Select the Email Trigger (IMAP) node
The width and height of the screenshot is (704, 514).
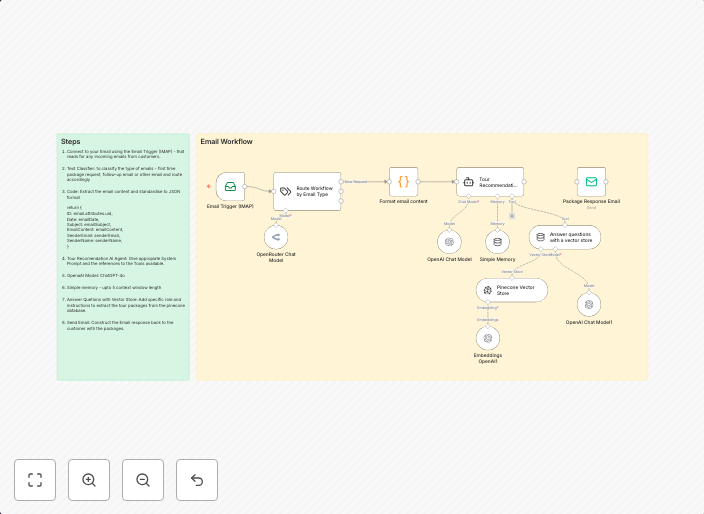pos(230,186)
